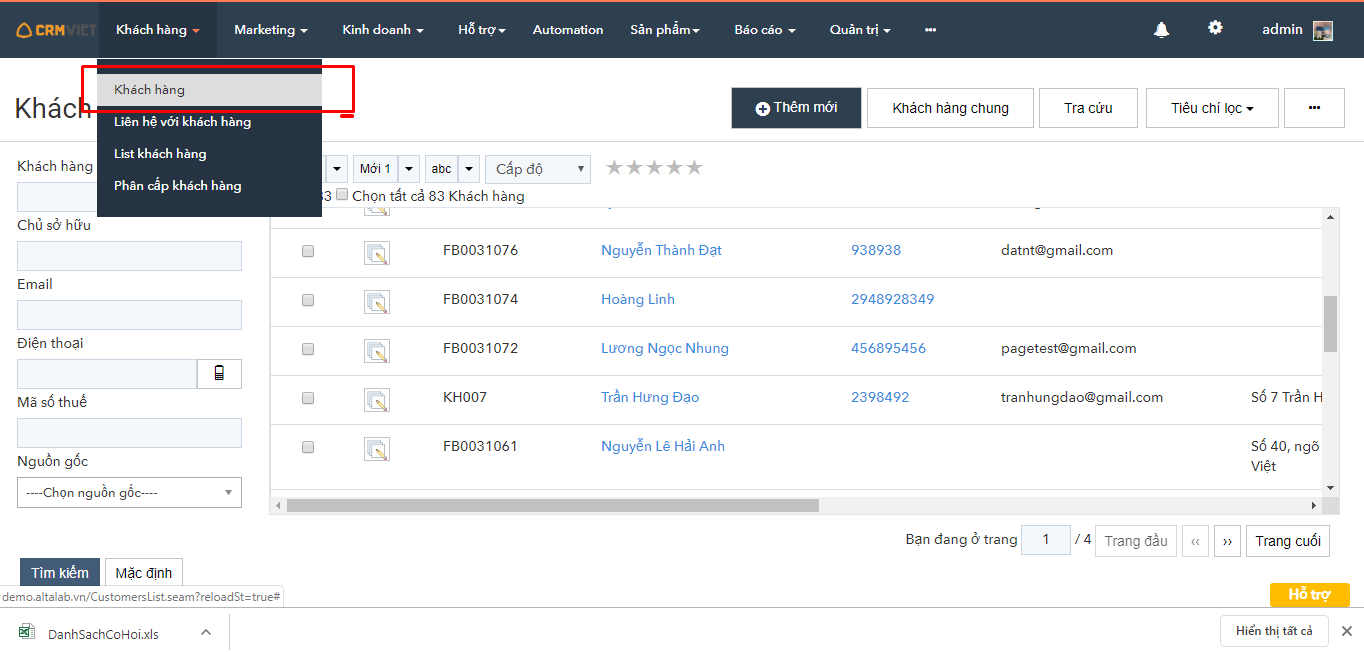Edit record FB0031074 via its edit icon
The height and width of the screenshot is (652, 1364).
[377, 302]
